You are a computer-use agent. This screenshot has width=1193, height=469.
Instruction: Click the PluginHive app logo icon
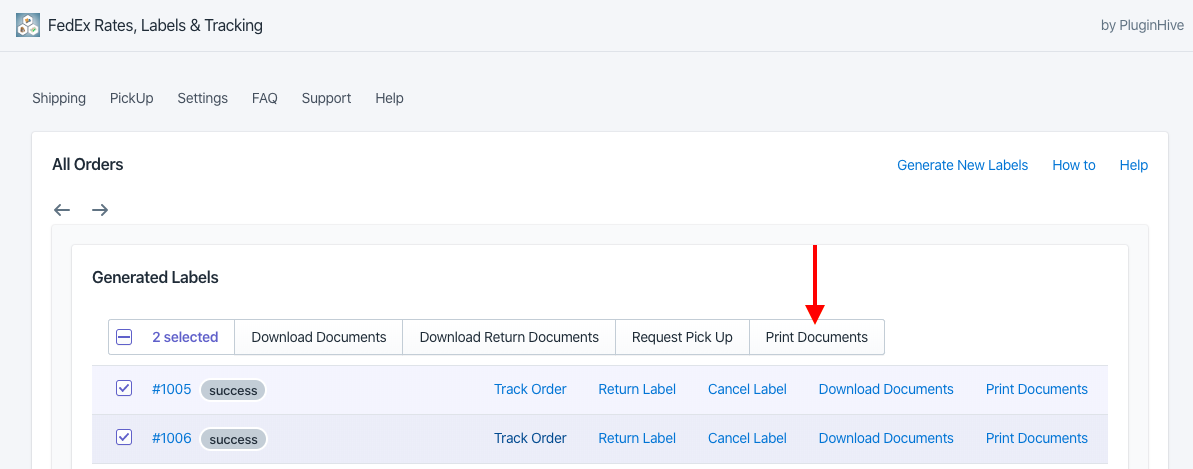pyautogui.click(x=28, y=25)
